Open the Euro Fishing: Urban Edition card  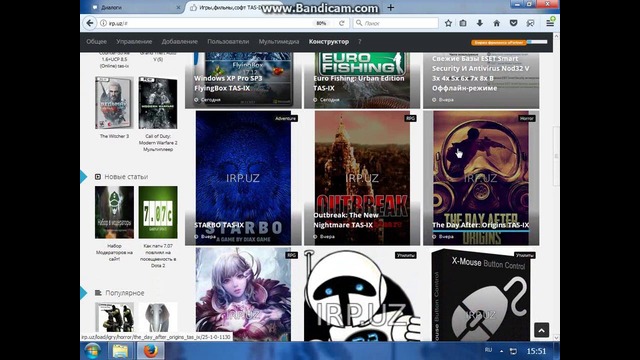[362, 80]
